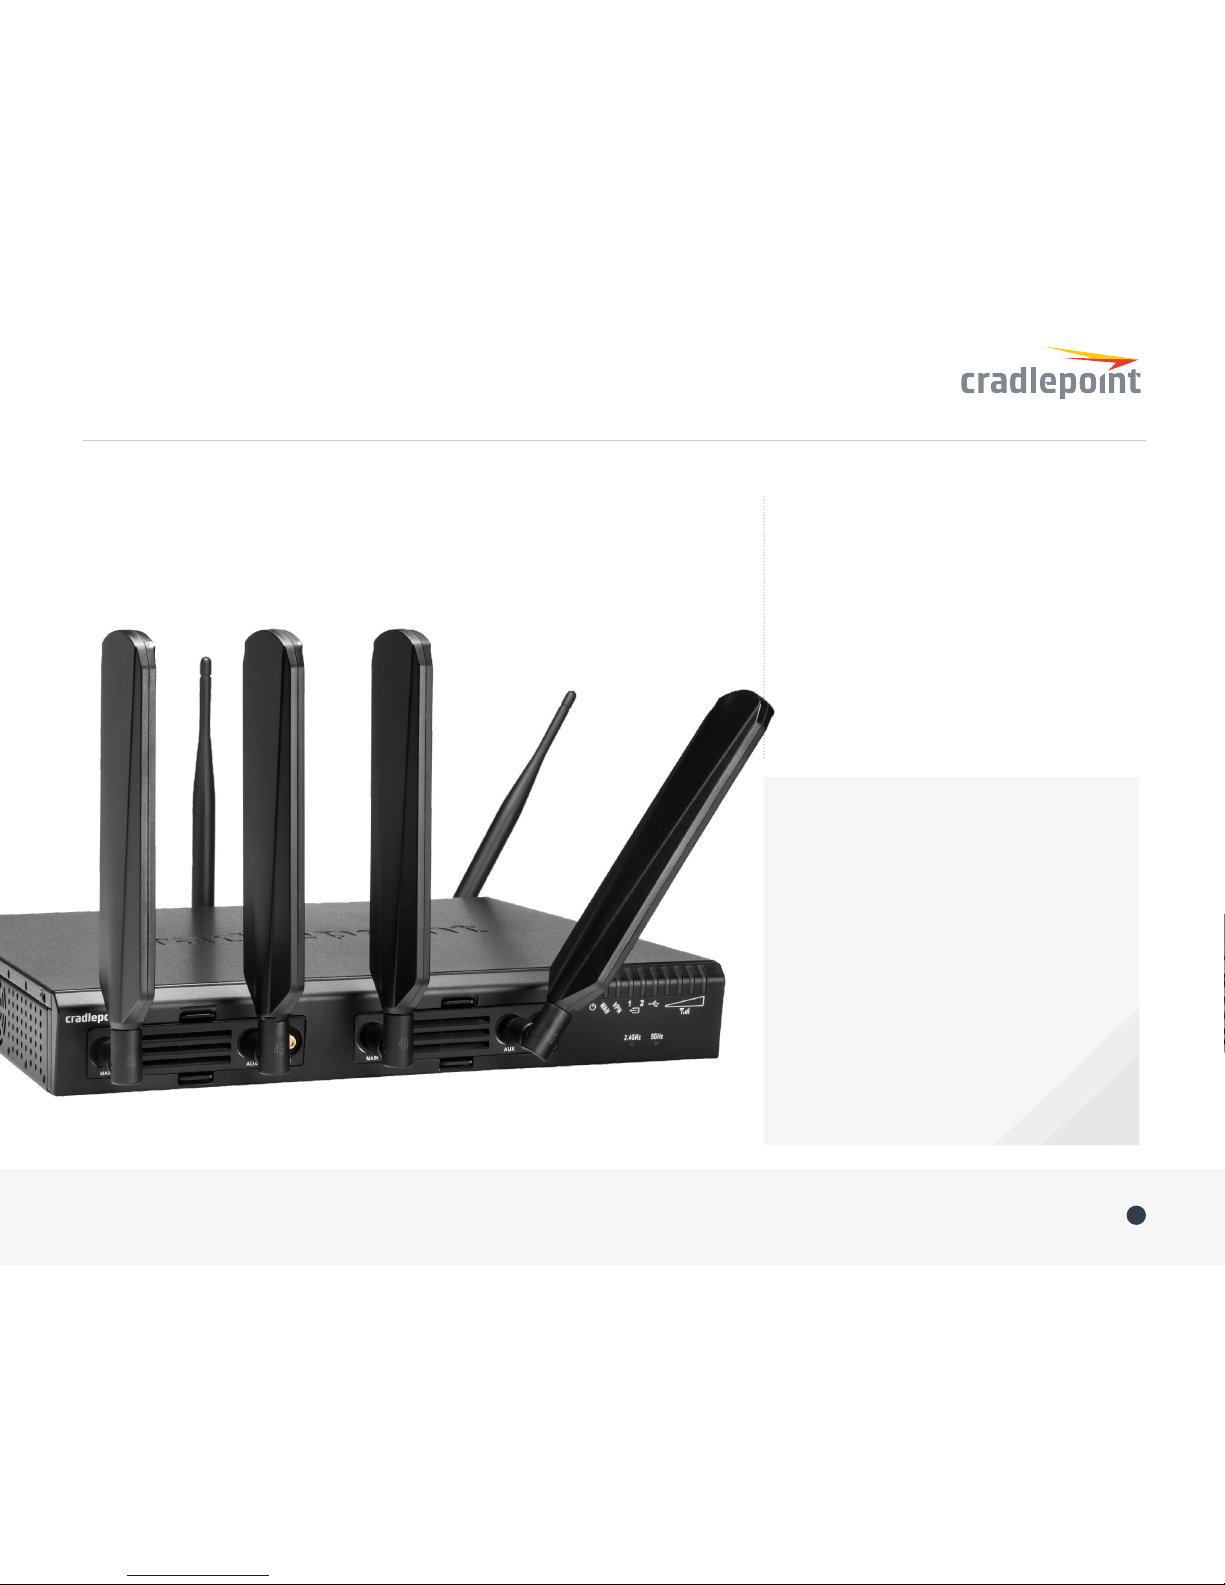This screenshot has height=1585, width=1225.
Task: Click the cradlepoint text on router front
Action: pos(86,1019)
